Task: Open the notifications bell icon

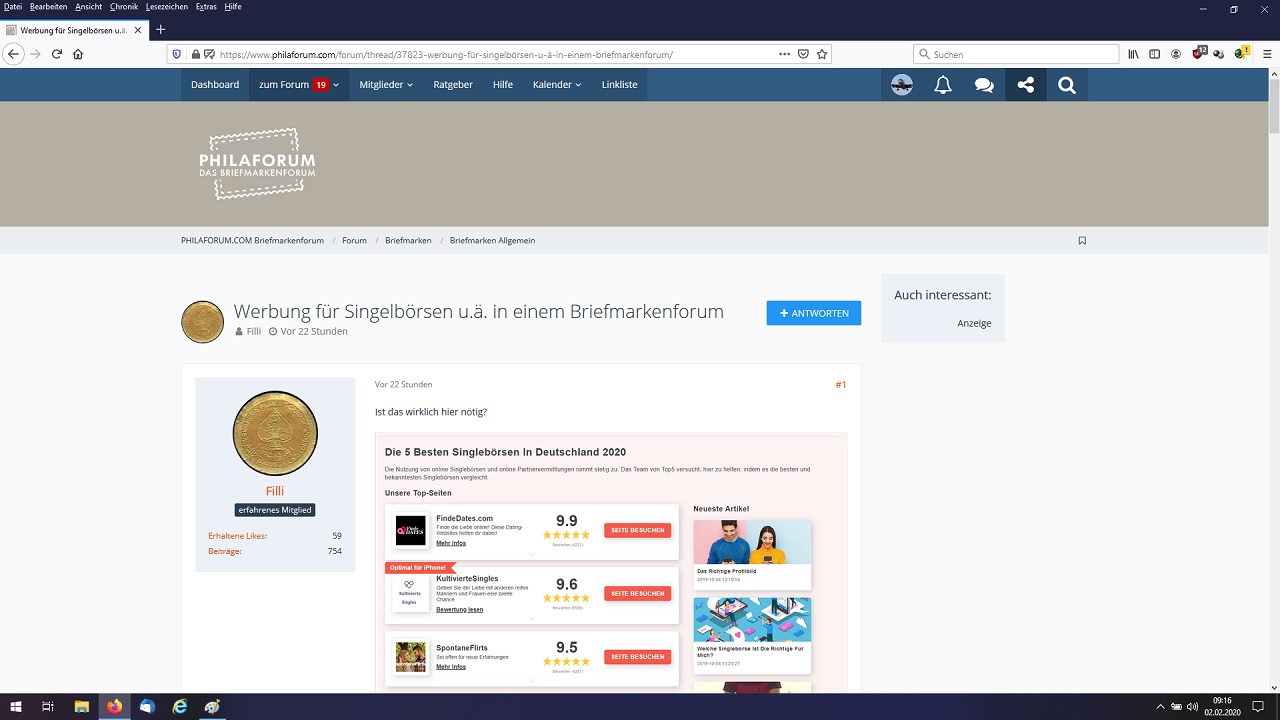Action: pos(942,85)
